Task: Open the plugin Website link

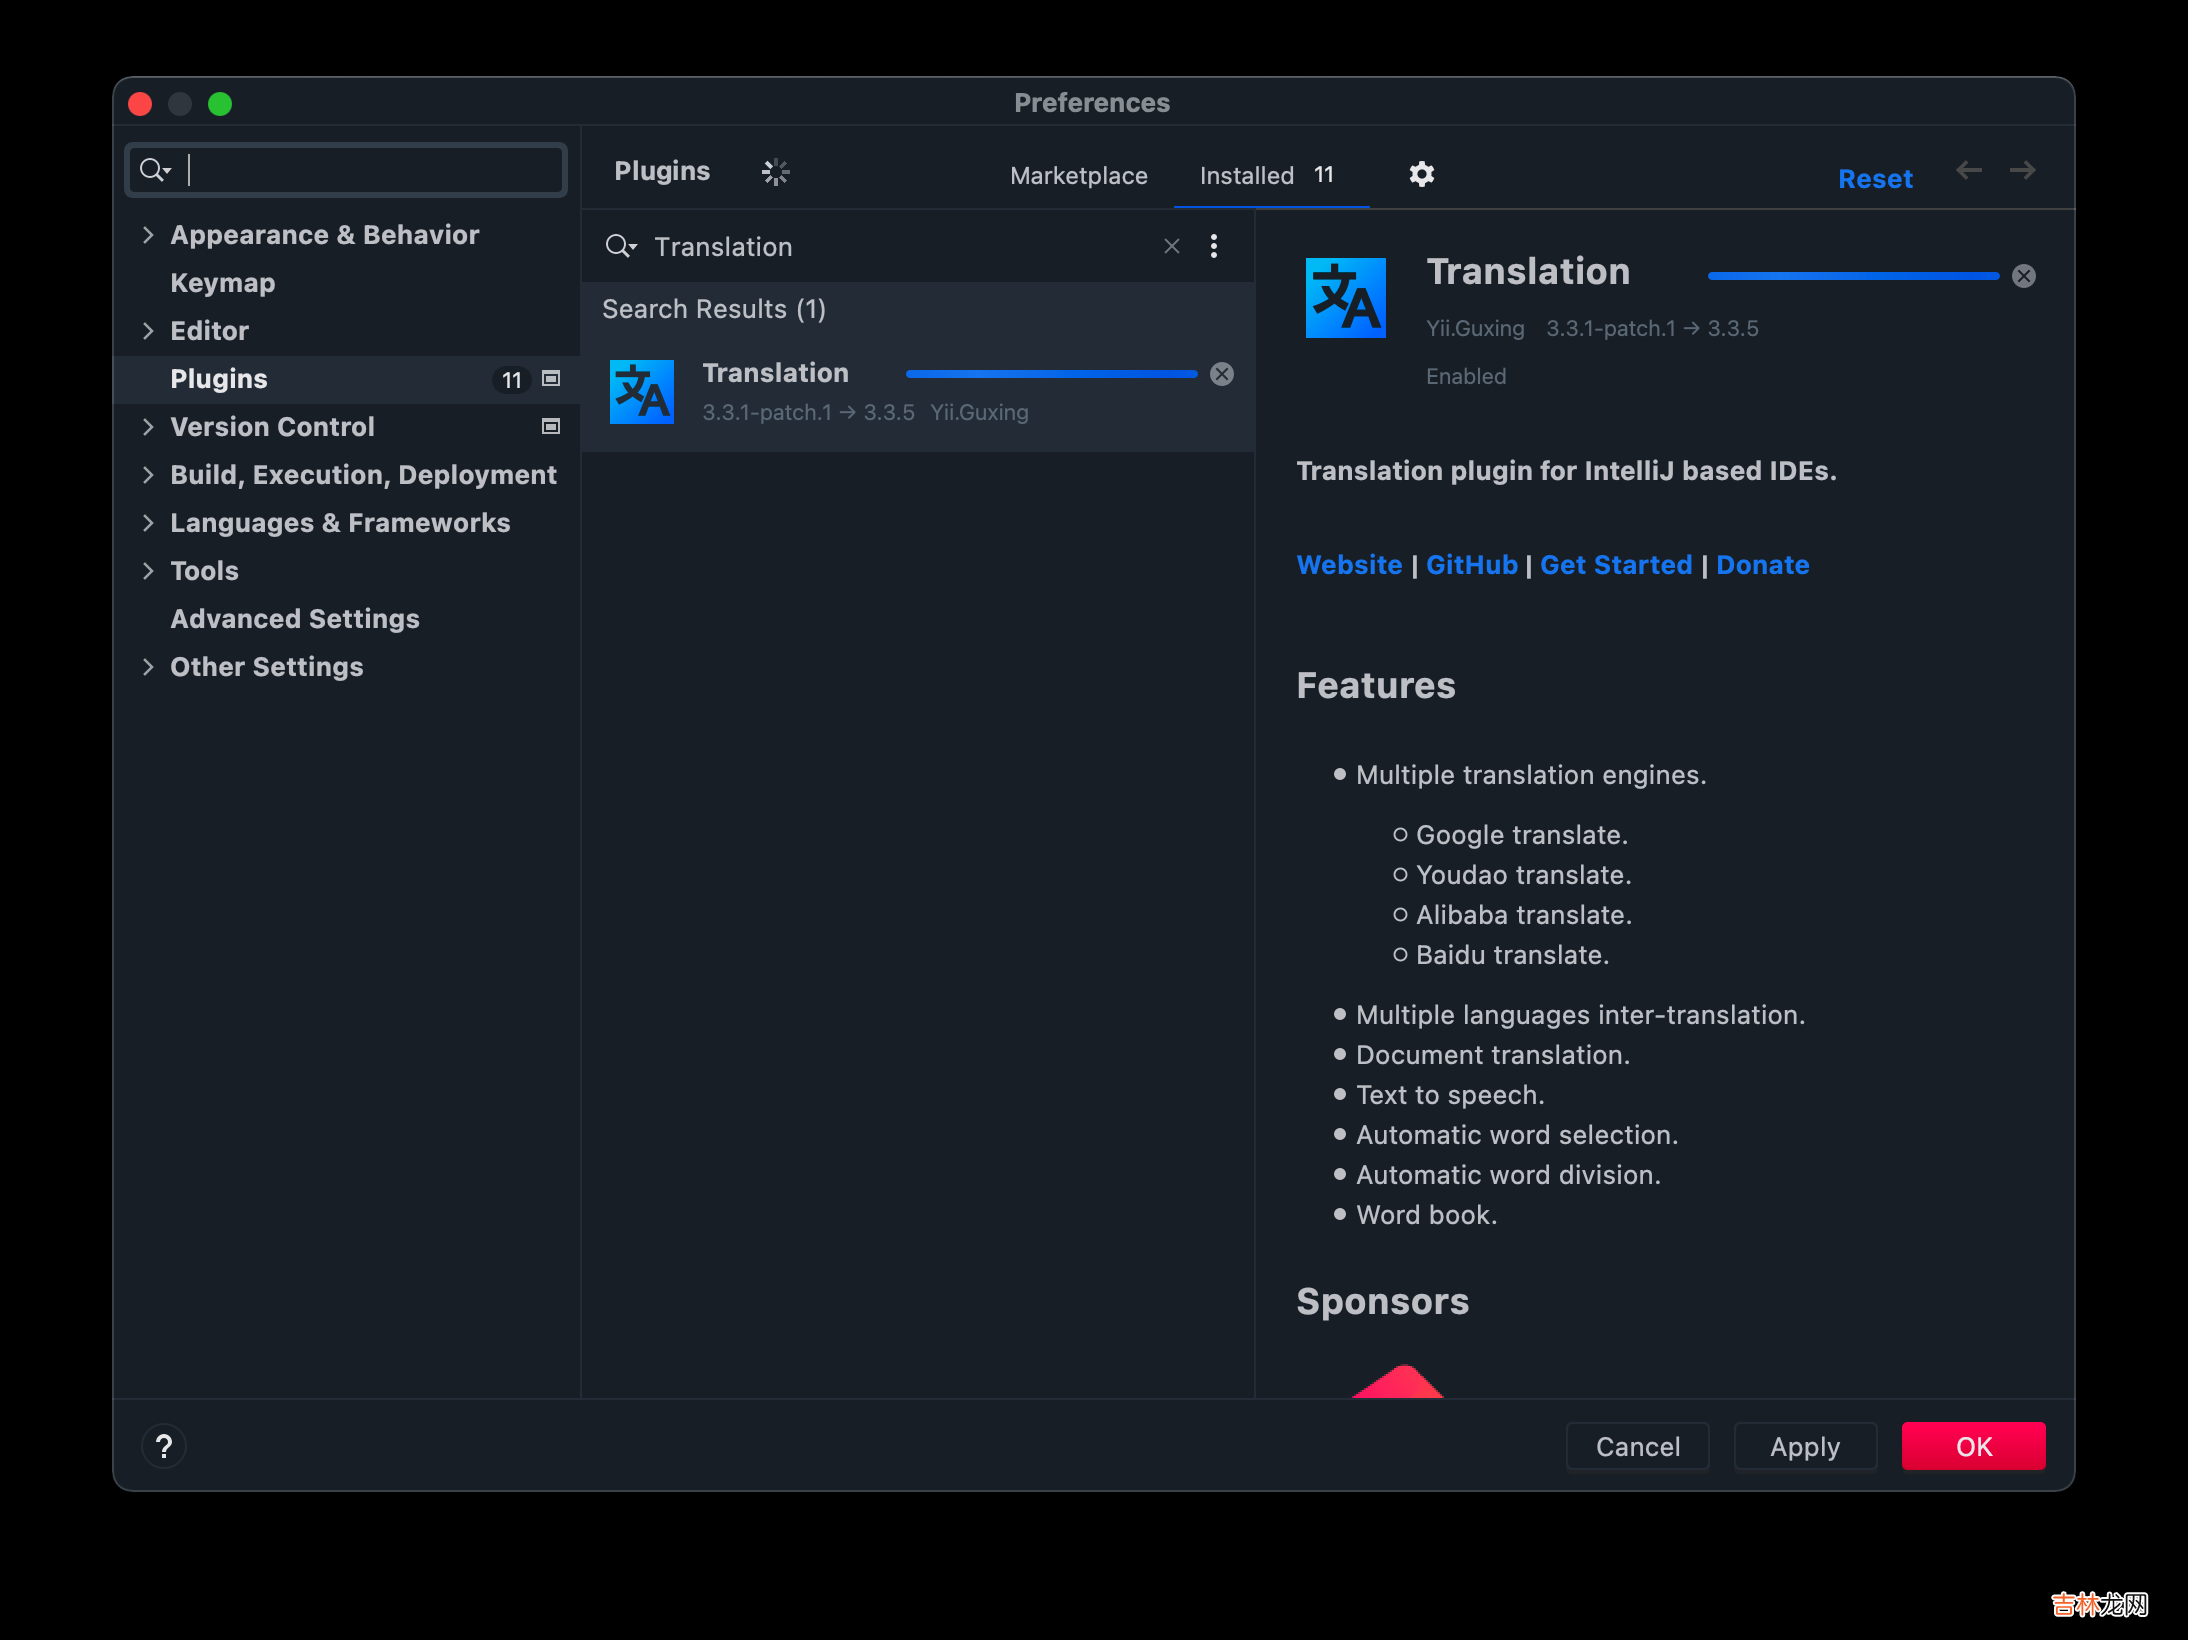Action: [1349, 565]
